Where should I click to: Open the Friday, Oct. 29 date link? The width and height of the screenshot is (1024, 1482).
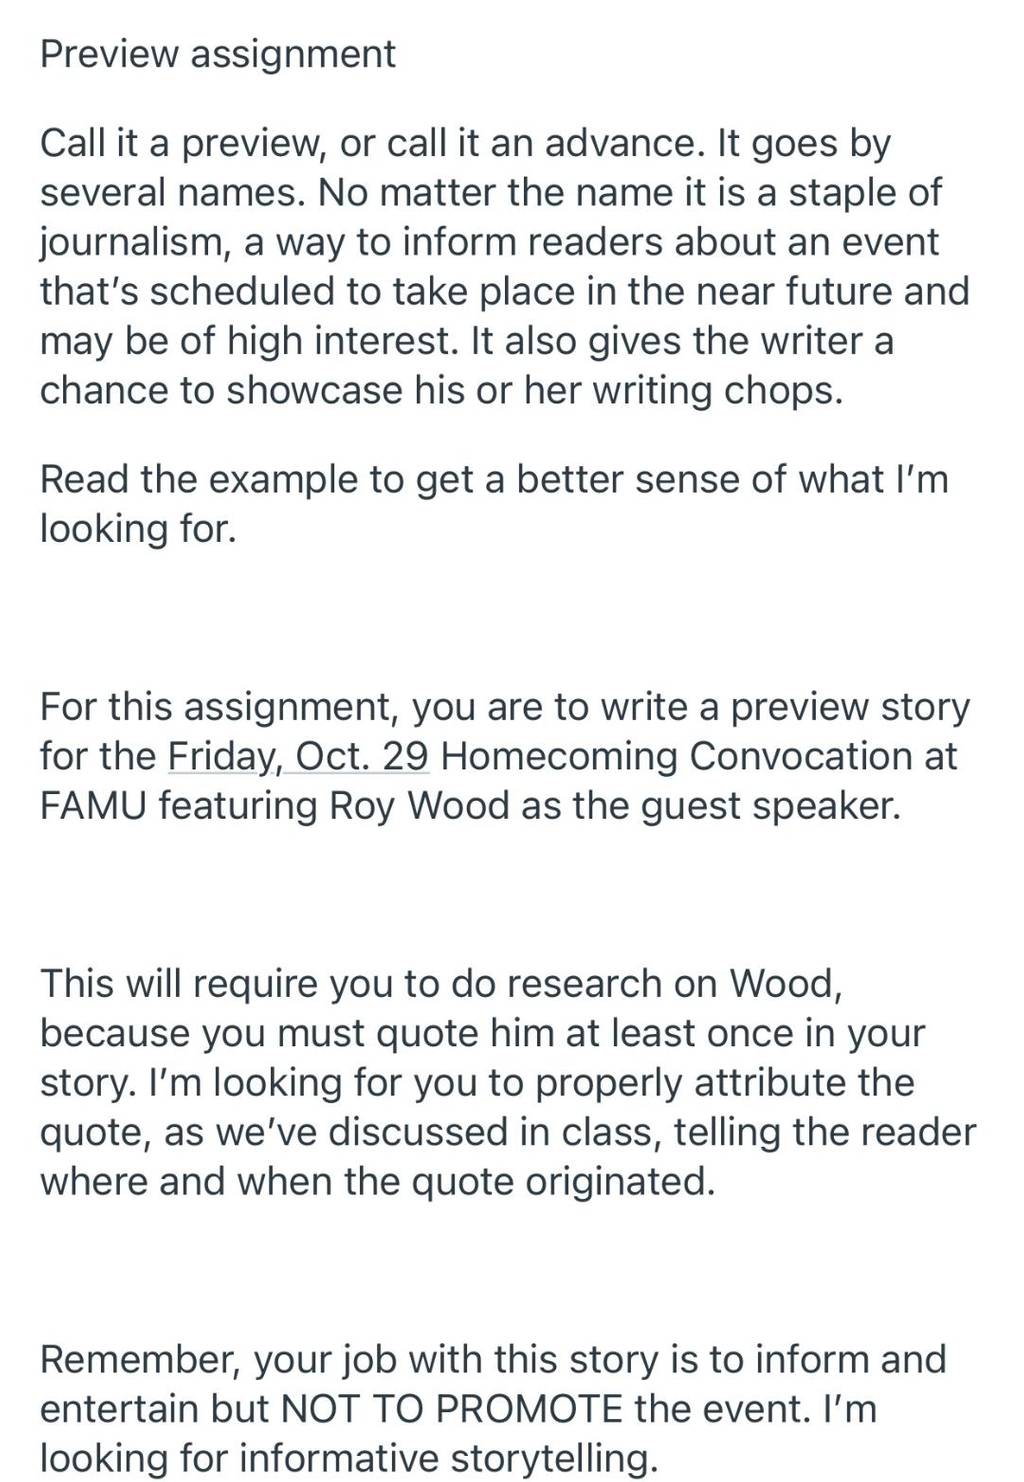click(299, 756)
